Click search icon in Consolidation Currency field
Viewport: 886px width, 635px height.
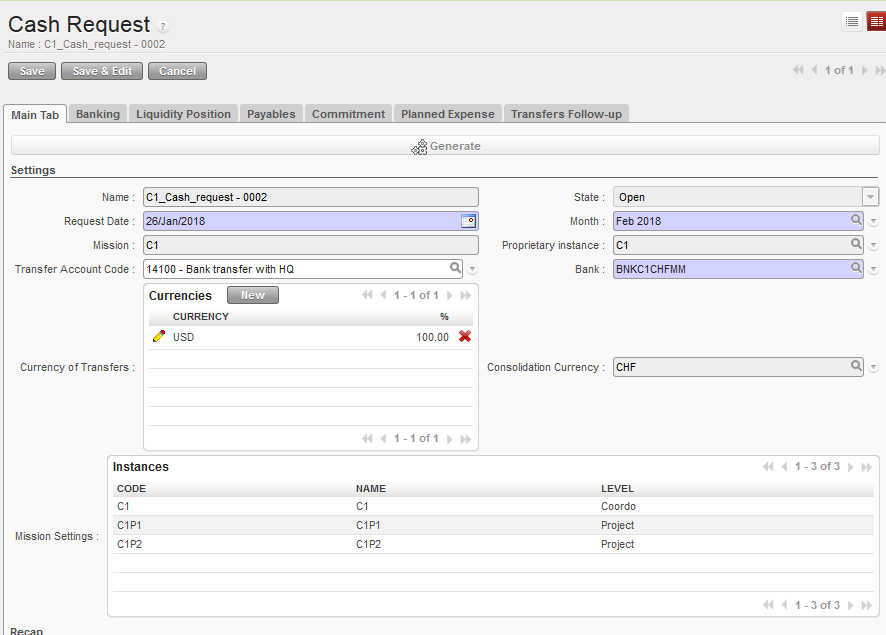(856, 367)
